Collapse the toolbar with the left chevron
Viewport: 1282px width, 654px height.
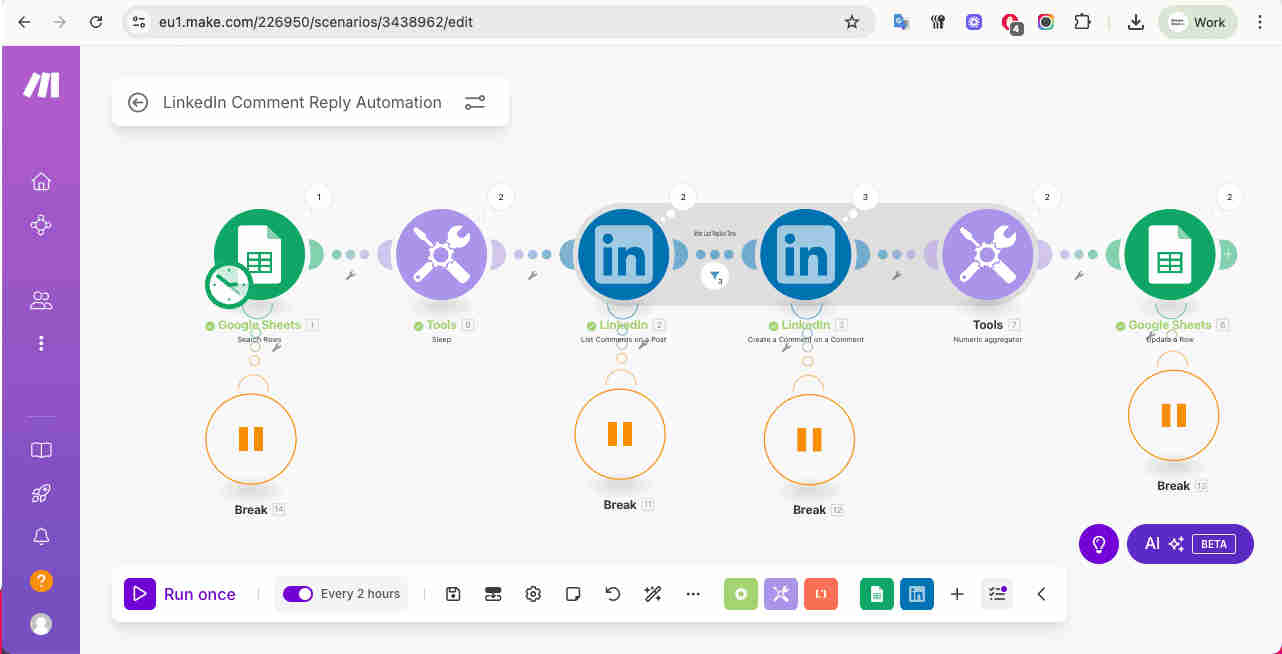point(1041,594)
